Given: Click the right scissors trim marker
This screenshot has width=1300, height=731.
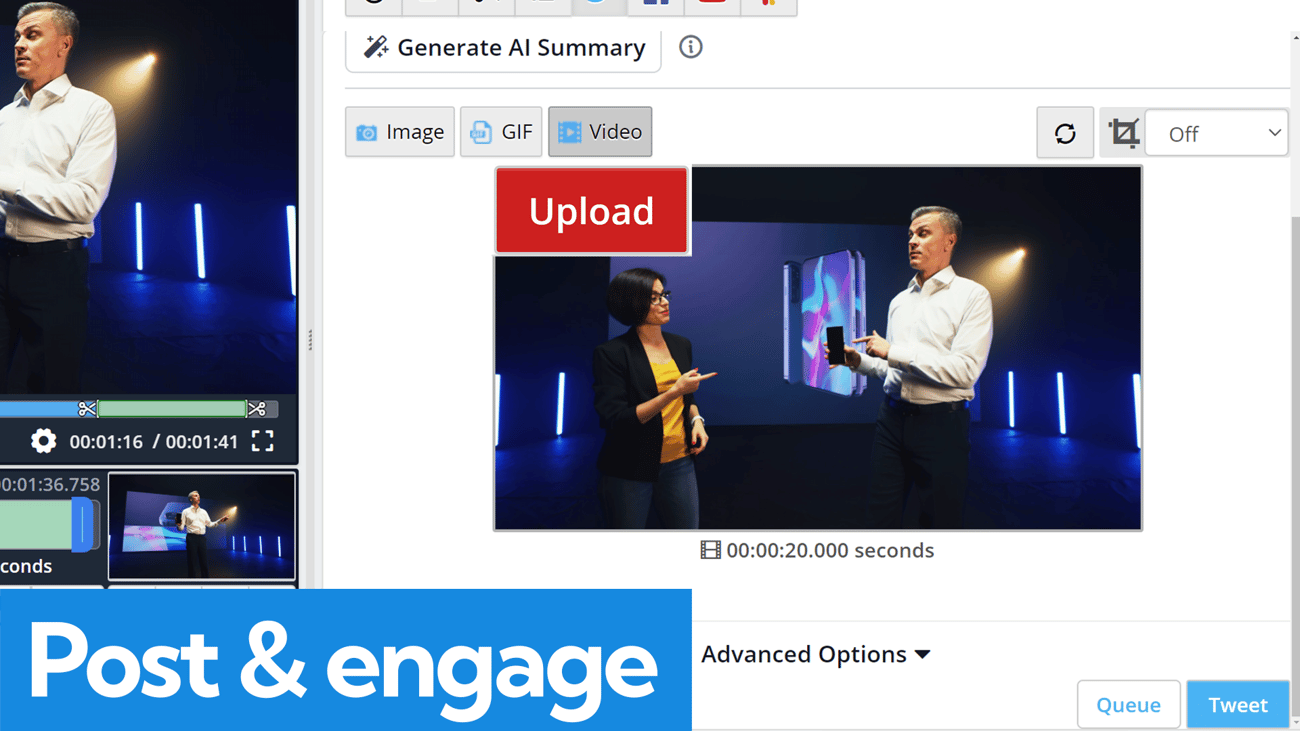Looking at the screenshot, I should [257, 409].
